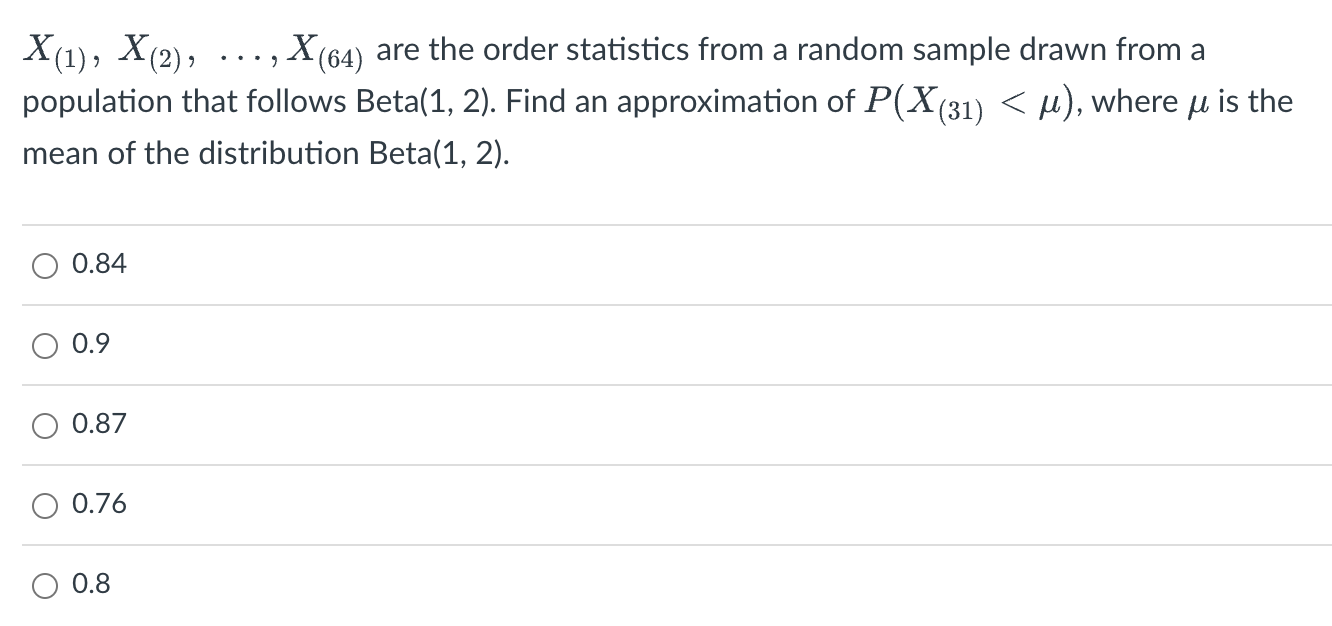Click the 0.9 answer label text
Viewport: 1332px width, 626px height.
[x=89, y=343]
